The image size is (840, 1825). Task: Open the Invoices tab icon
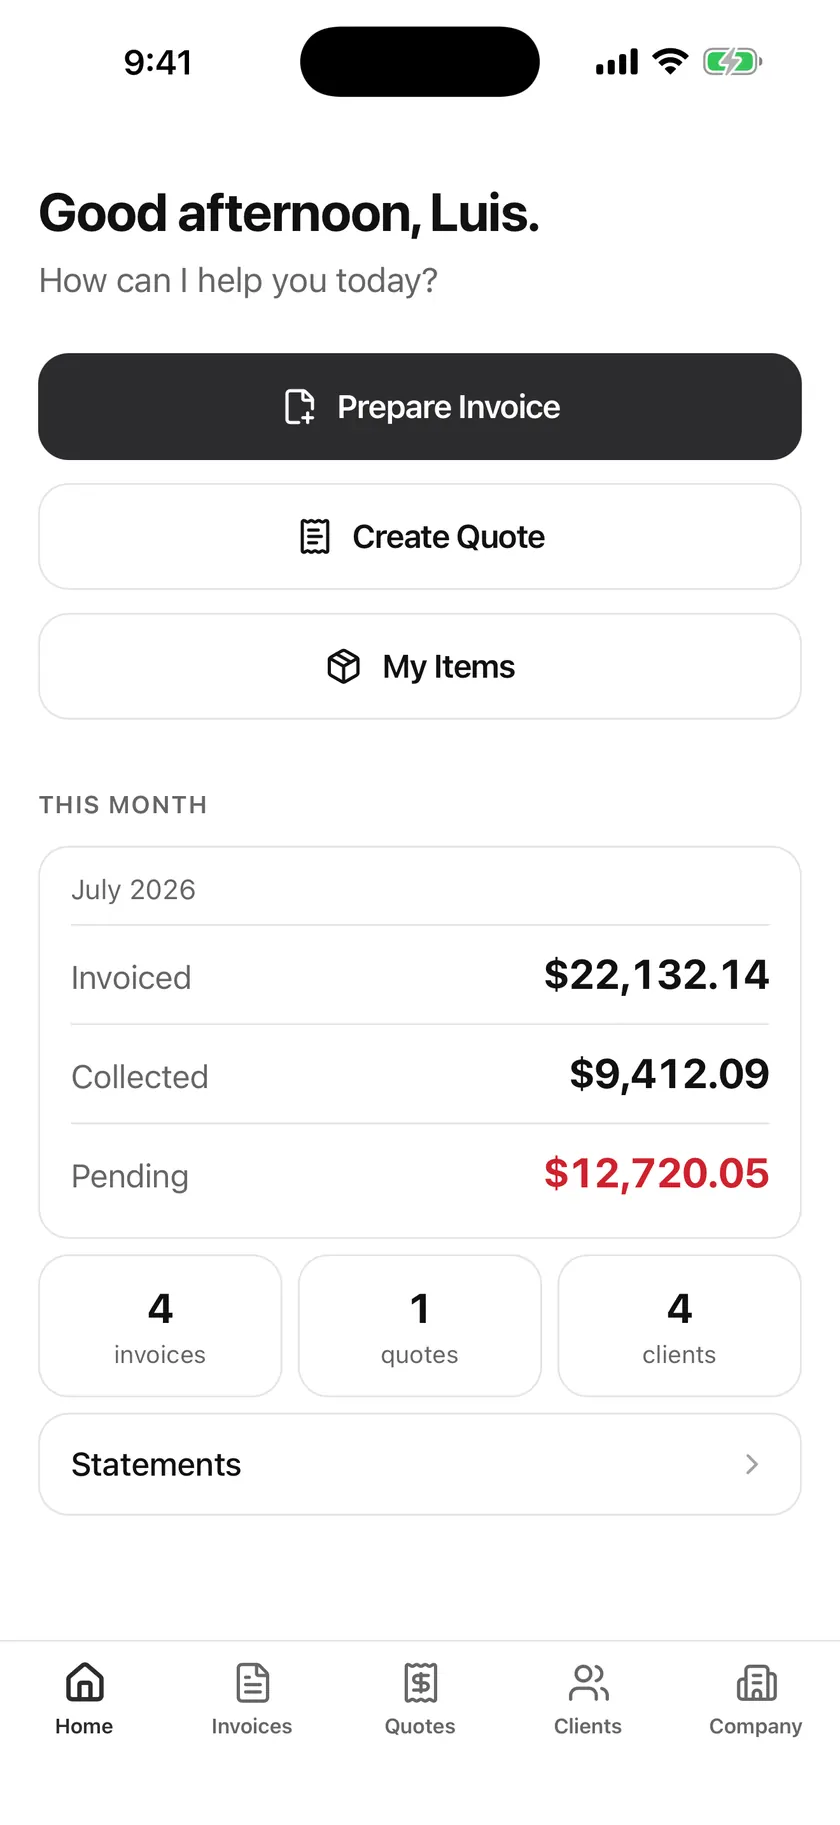click(x=252, y=1682)
